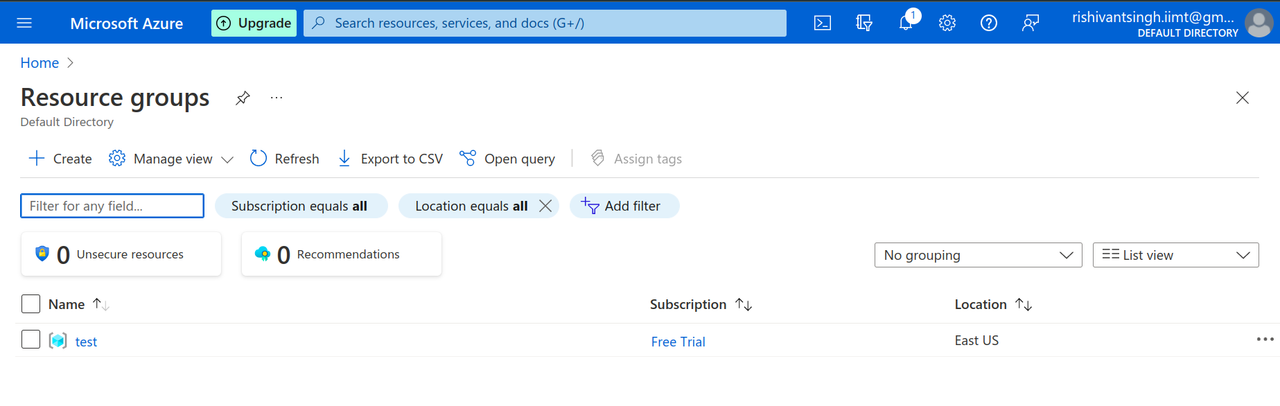The width and height of the screenshot is (1280, 406).
Task: Expand the No grouping dropdown
Action: [977, 255]
